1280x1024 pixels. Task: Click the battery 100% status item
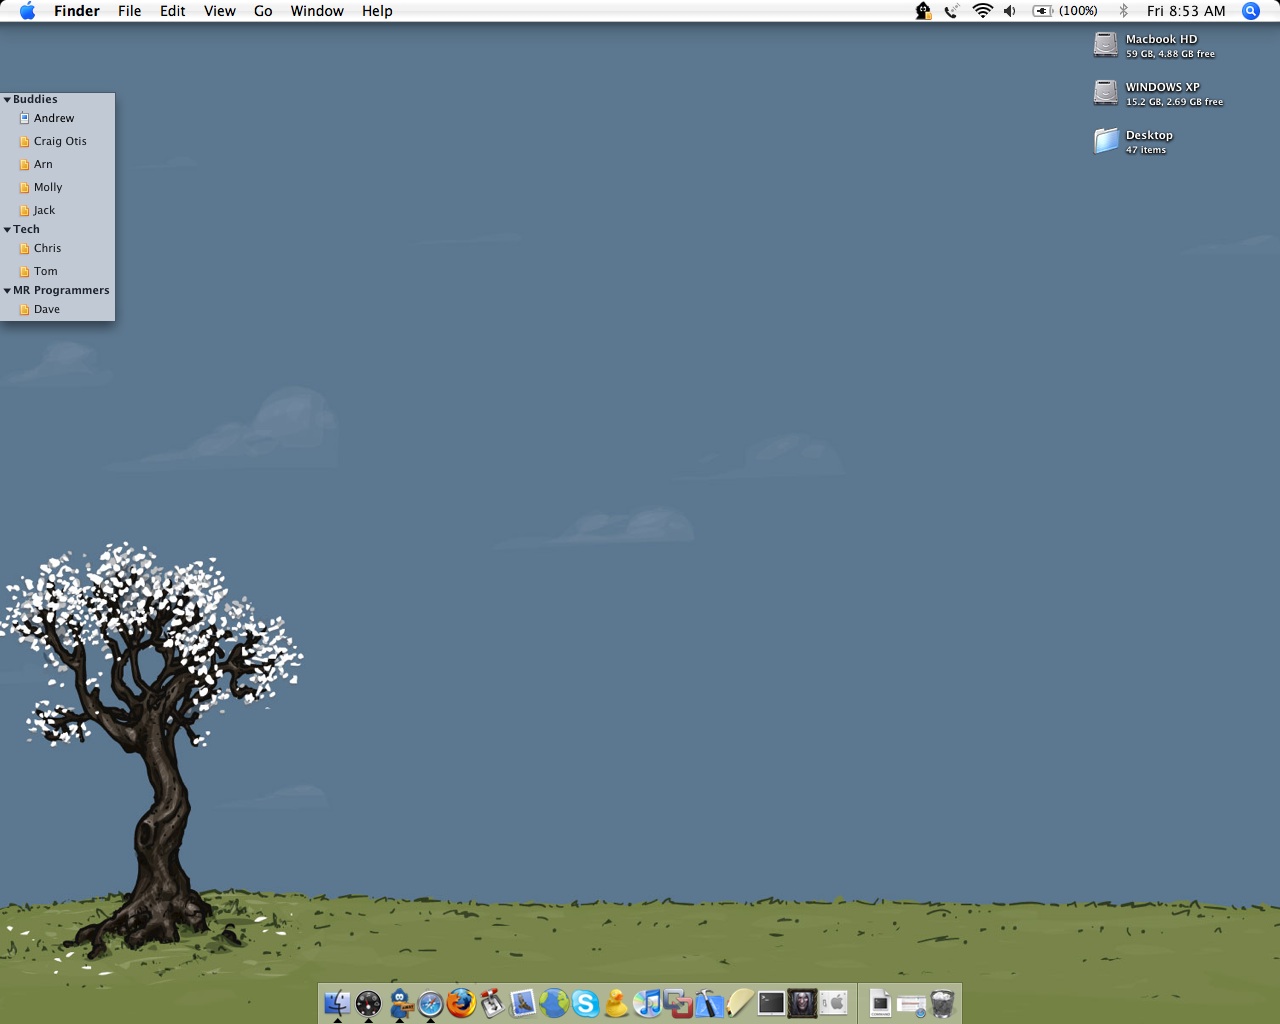(1065, 11)
